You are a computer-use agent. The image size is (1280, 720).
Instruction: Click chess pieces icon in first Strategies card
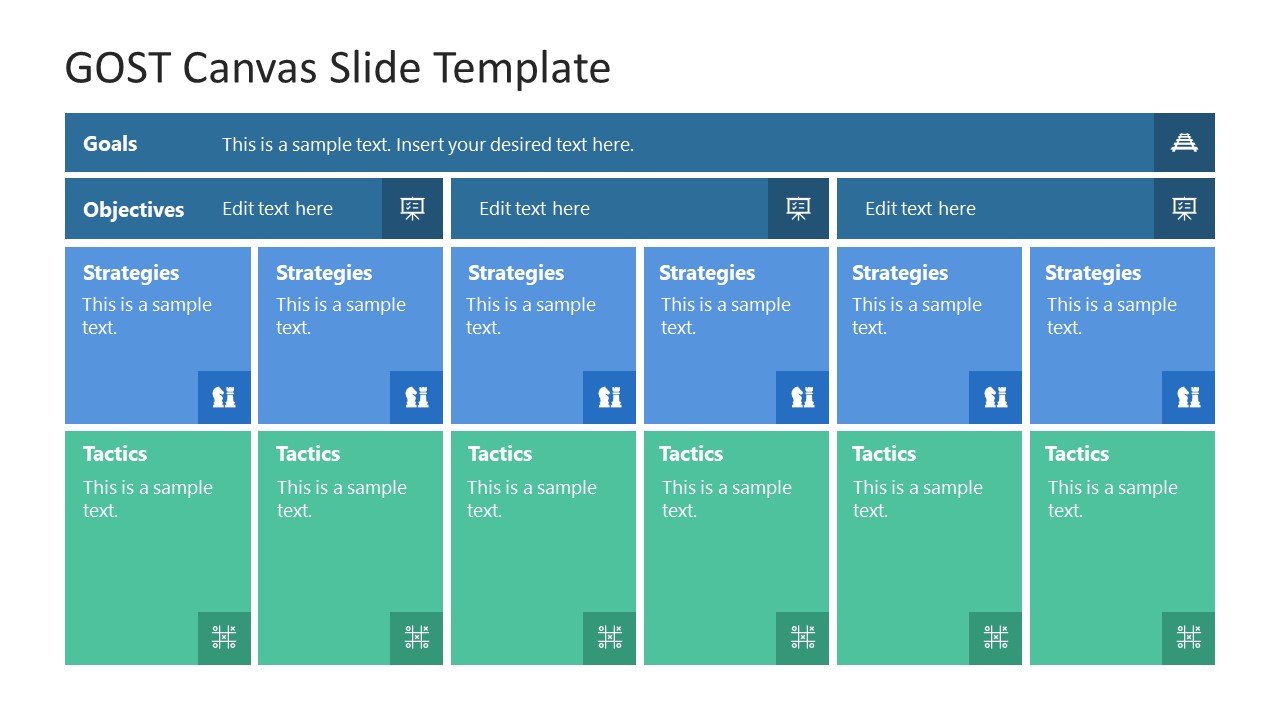coord(224,397)
